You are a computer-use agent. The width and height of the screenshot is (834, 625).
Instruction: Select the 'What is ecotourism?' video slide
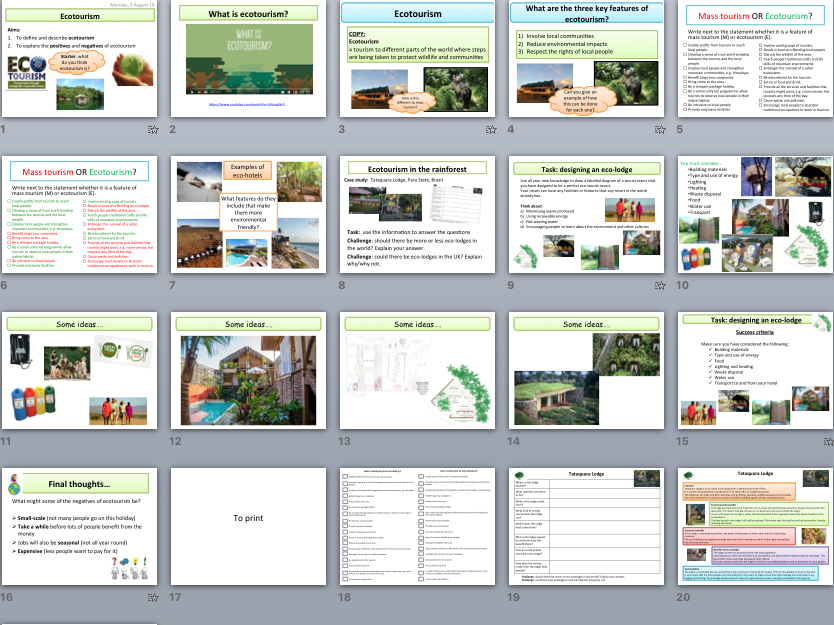(x=246, y=60)
